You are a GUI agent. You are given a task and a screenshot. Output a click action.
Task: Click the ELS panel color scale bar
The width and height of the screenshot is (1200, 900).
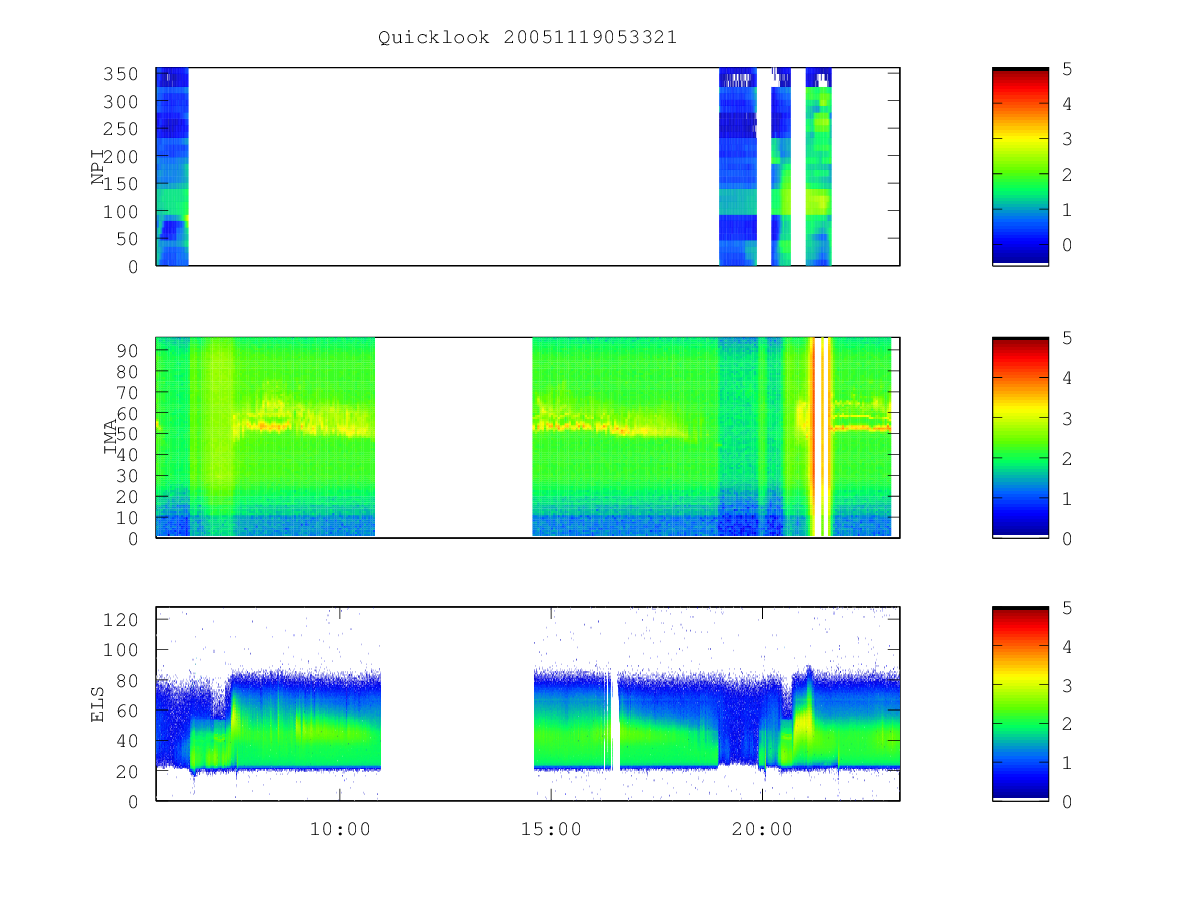(x=1020, y=703)
